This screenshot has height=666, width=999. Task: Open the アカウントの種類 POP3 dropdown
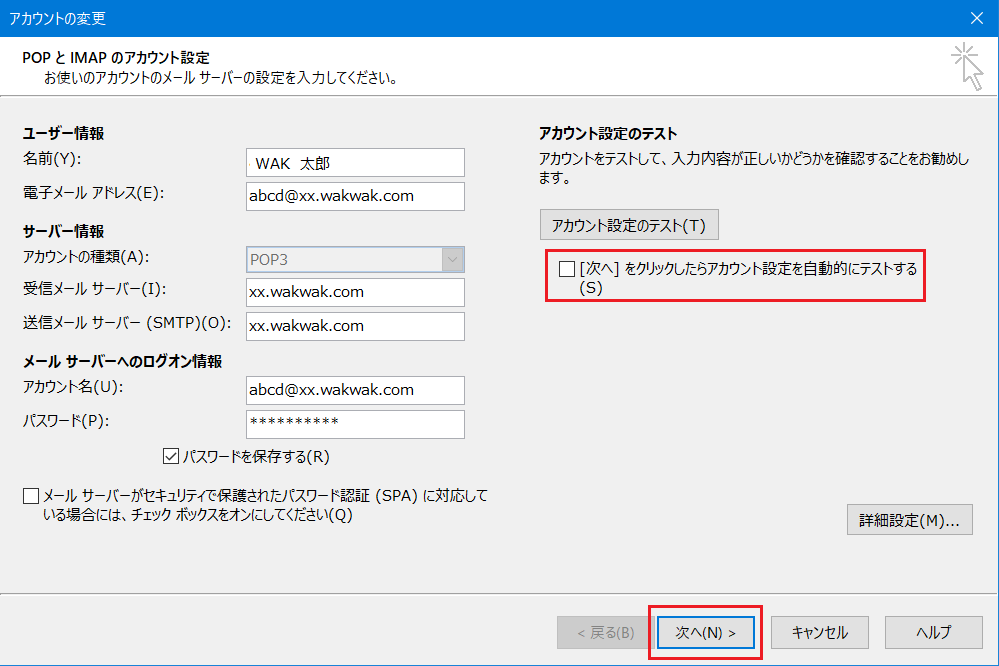355,259
